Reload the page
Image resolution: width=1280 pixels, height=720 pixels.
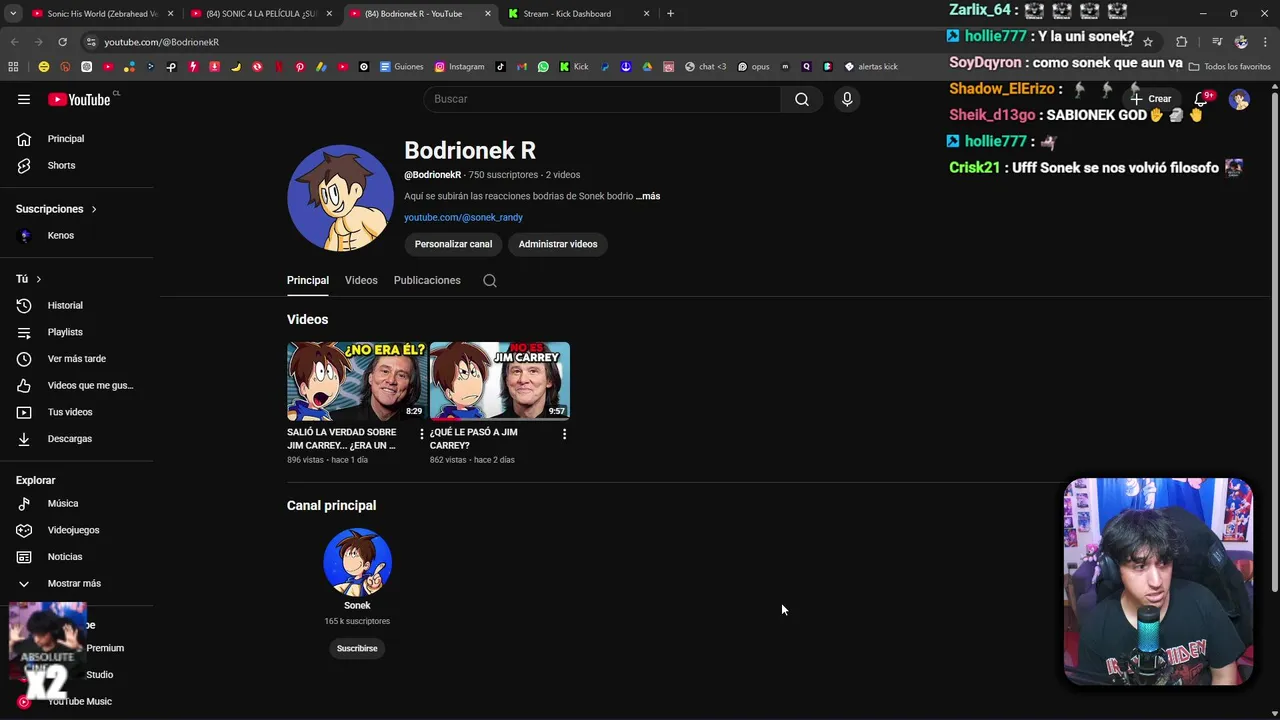pyautogui.click(x=62, y=42)
